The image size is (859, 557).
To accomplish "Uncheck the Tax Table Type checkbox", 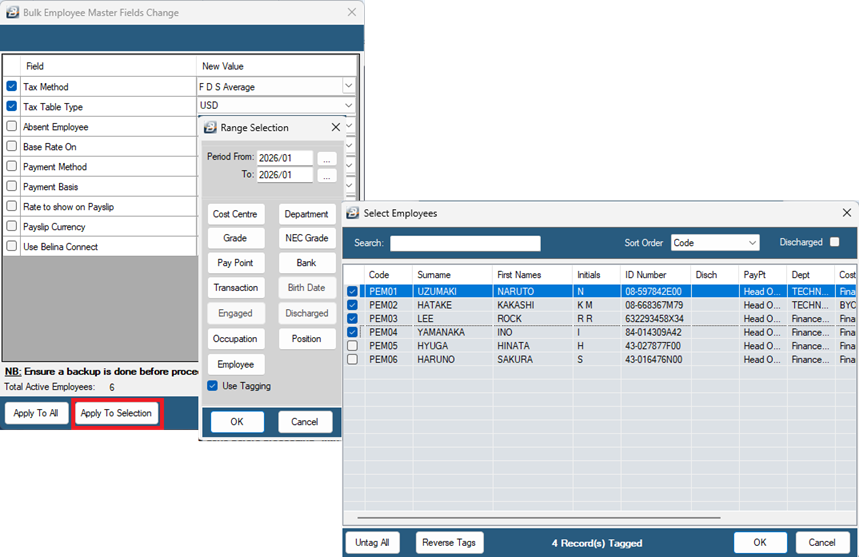I will (x=12, y=106).
